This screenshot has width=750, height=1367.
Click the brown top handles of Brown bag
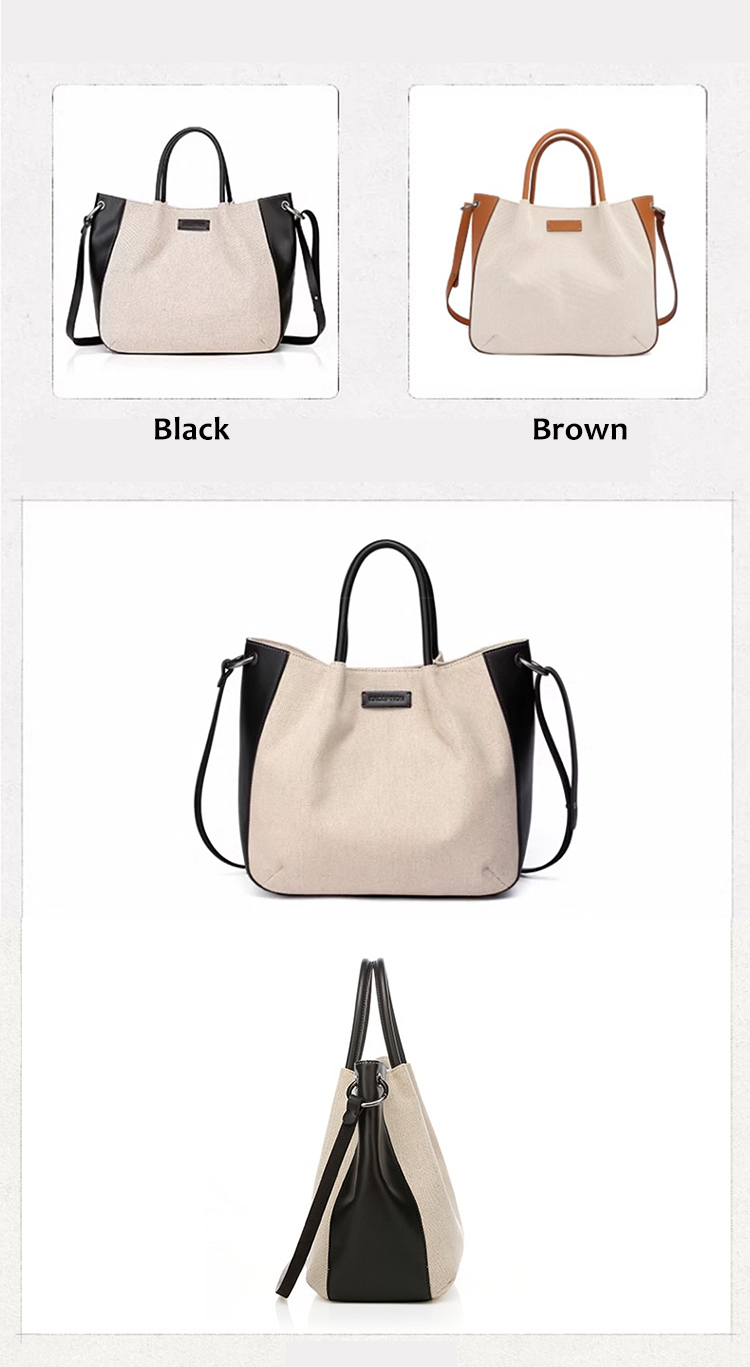[x=564, y=161]
